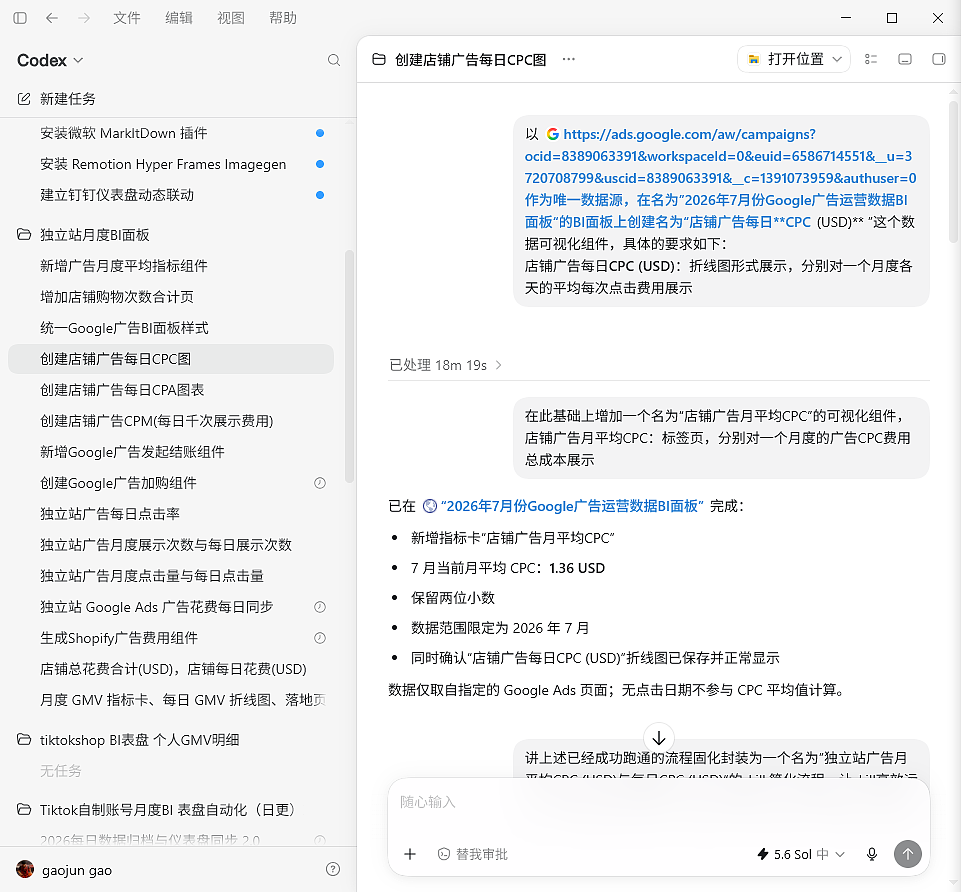
Task: Click the send up-arrow button
Action: (908, 854)
